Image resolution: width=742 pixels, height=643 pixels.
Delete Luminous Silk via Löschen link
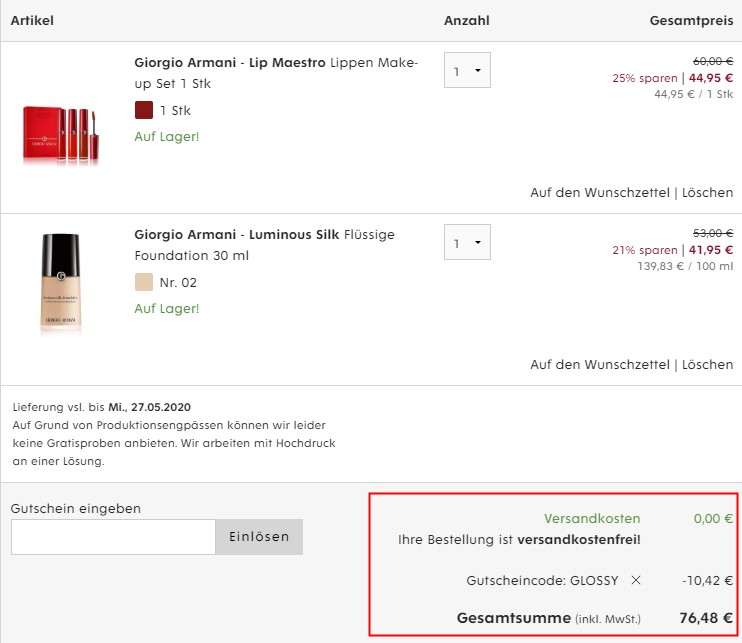[x=707, y=364]
